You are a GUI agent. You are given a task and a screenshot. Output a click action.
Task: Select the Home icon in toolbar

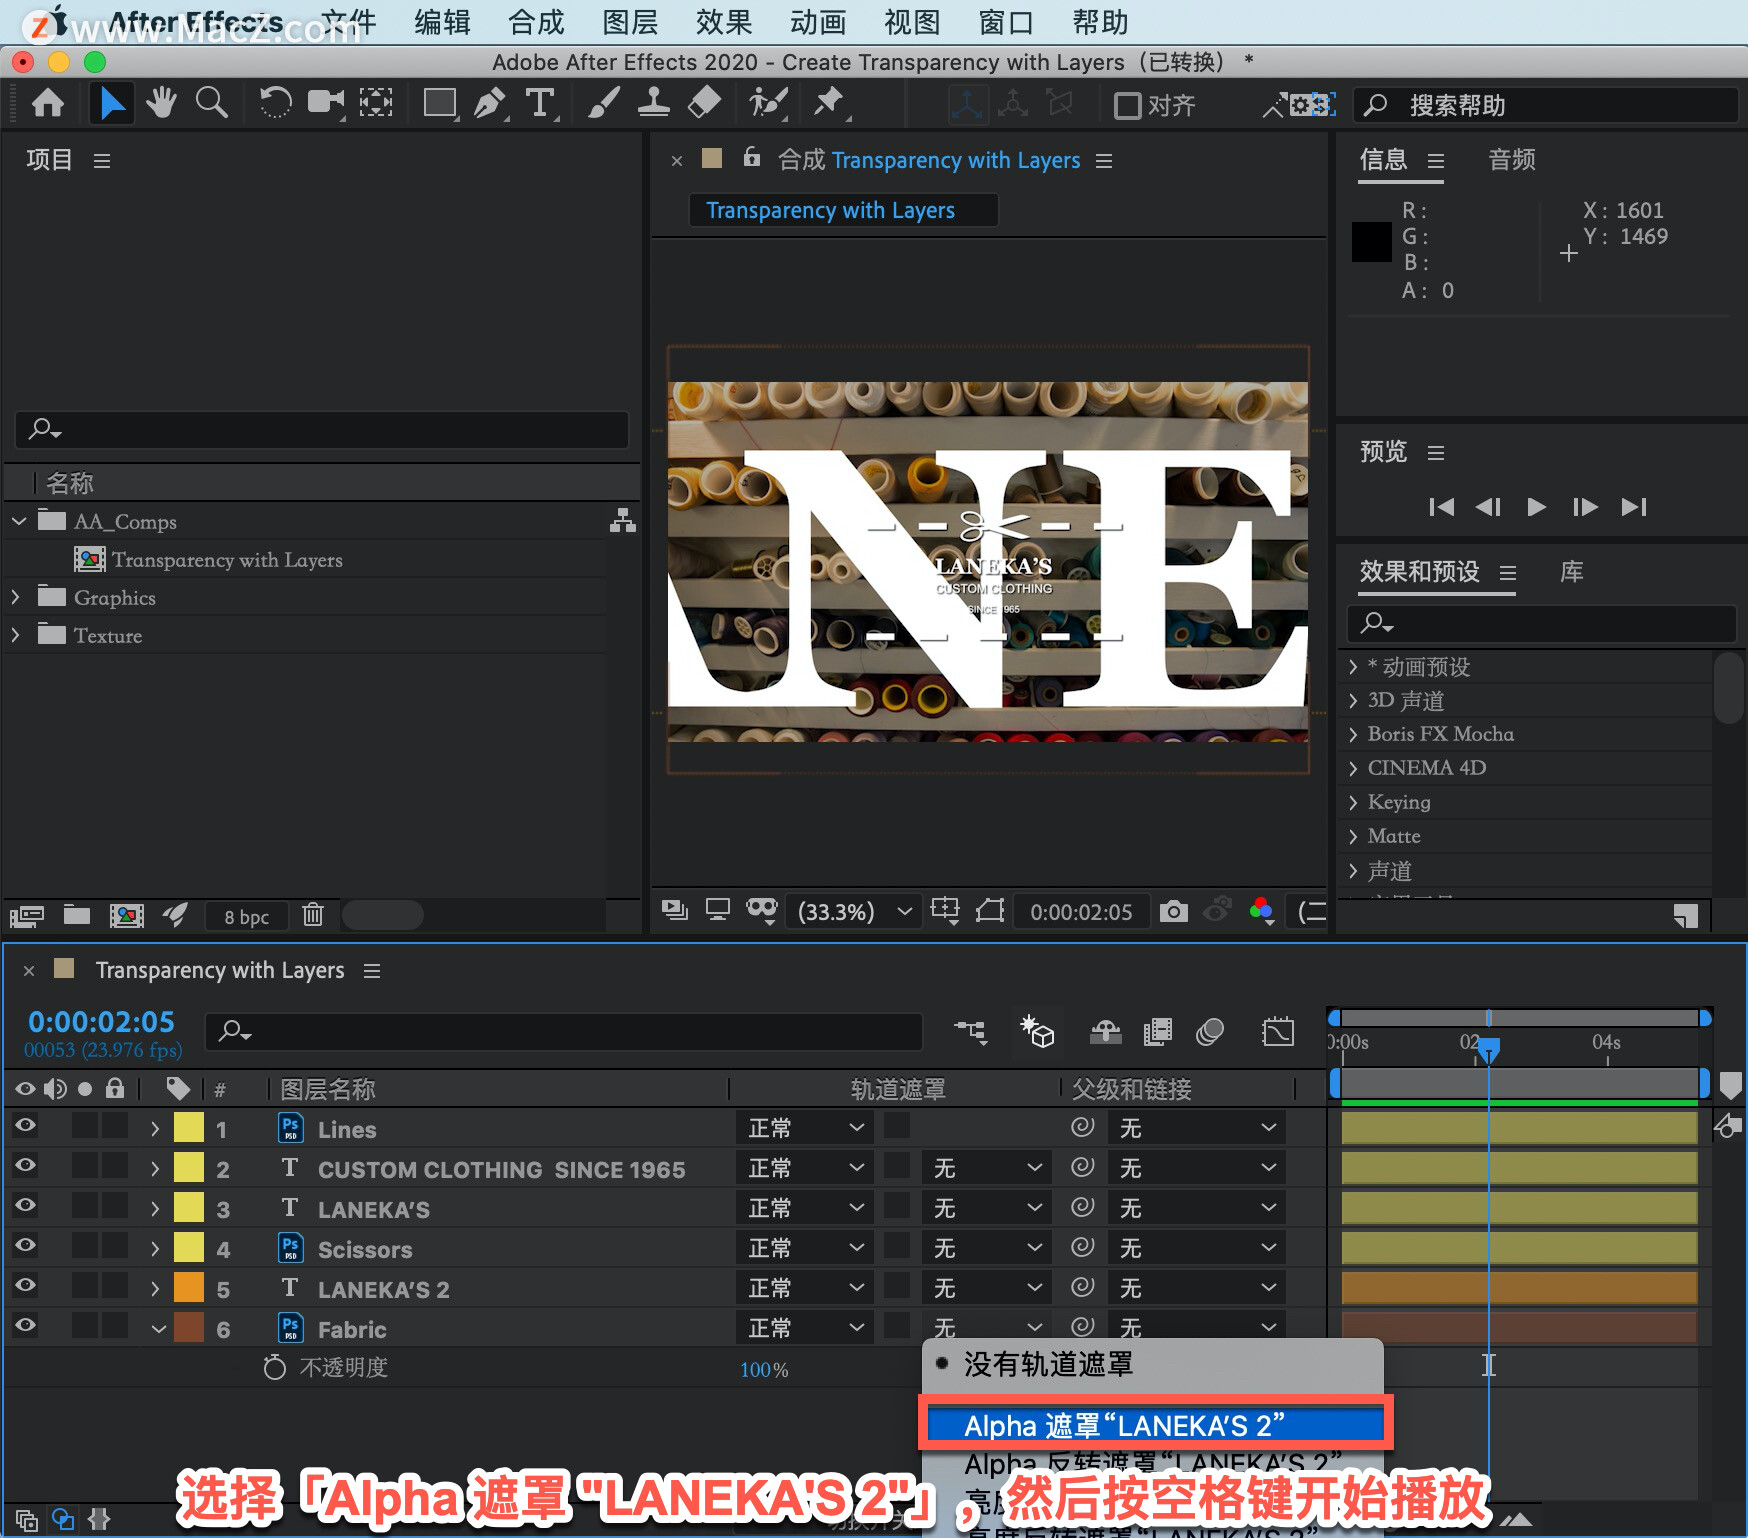48,103
